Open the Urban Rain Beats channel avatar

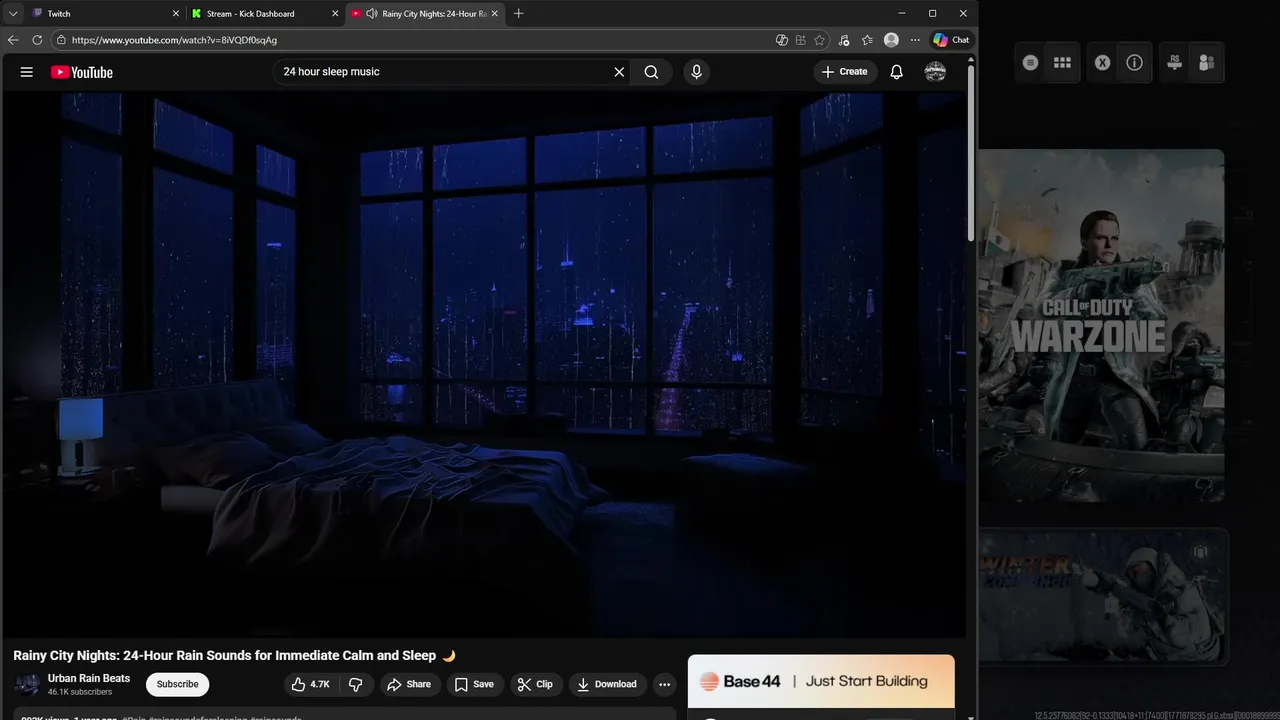tap(28, 685)
